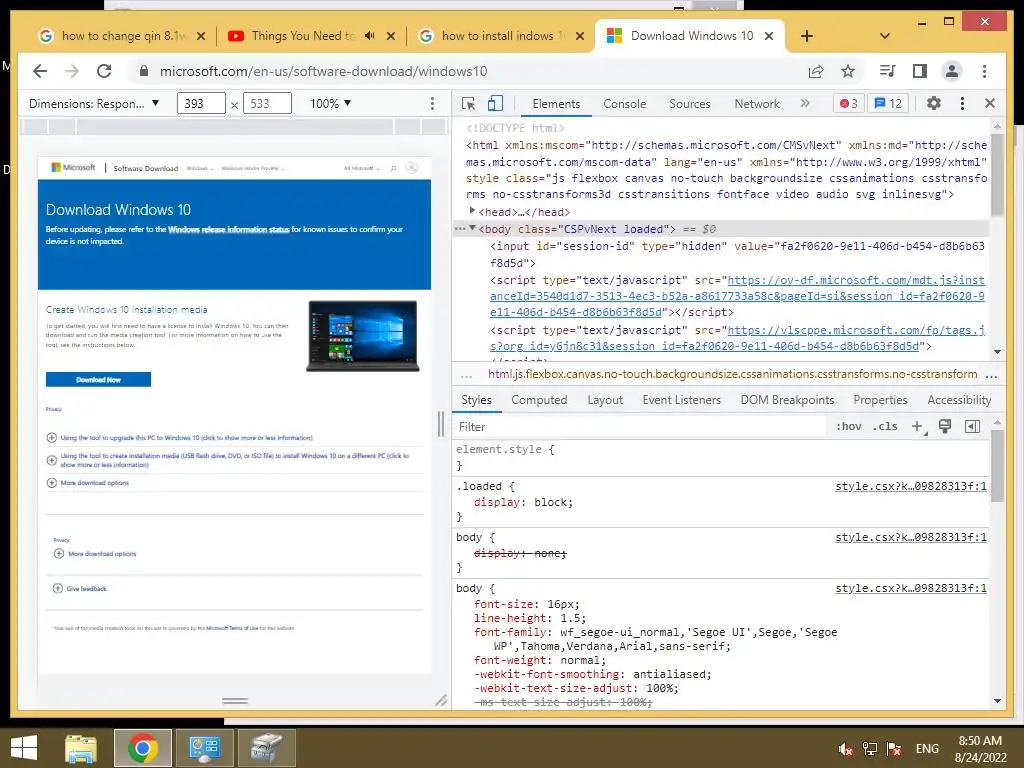Open the Chrome profile avatar

click(x=952, y=71)
